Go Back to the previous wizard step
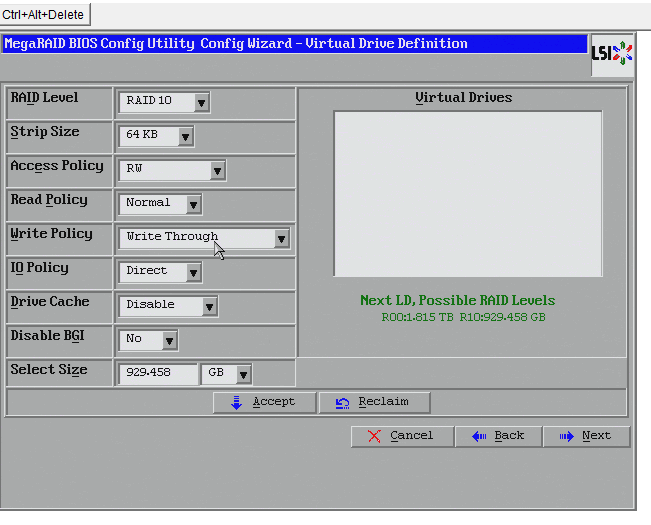The width and height of the screenshot is (651, 525). (499, 436)
